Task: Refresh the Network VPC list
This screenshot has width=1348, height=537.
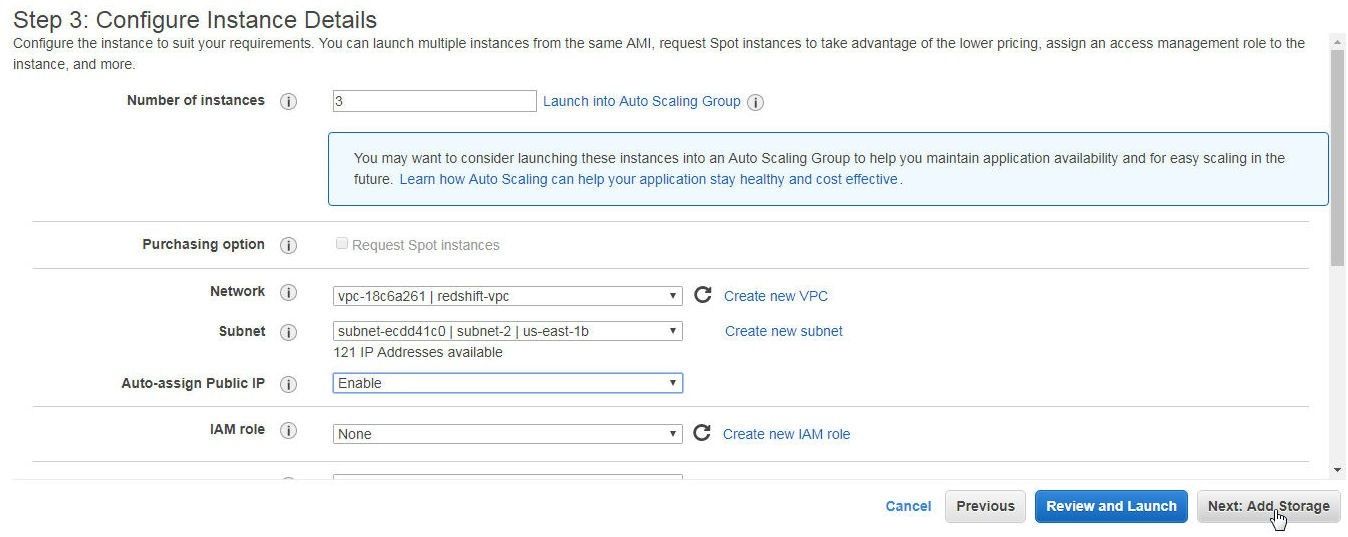Action: point(703,295)
